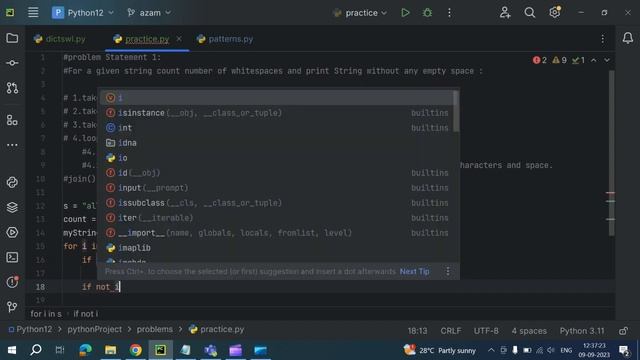
Task: Click the 18:13 line column indicator
Action: click(417, 331)
